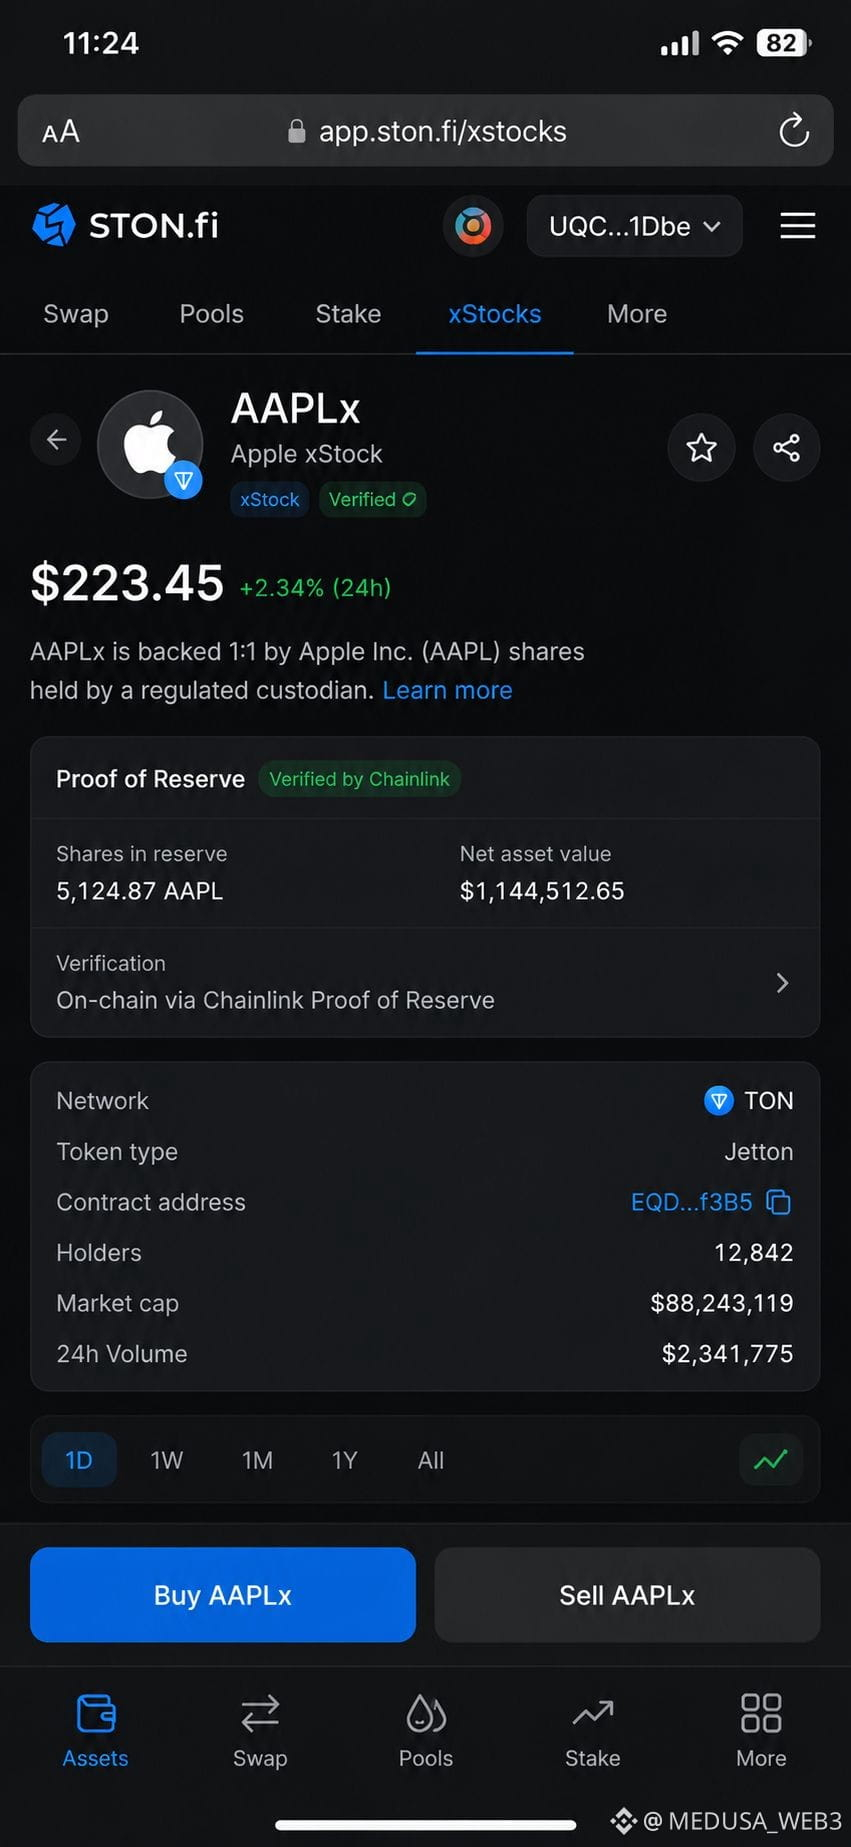Open the Chainlink Proof of Reserve verification chevron
Image resolution: width=851 pixels, height=1847 pixels.
pos(782,983)
